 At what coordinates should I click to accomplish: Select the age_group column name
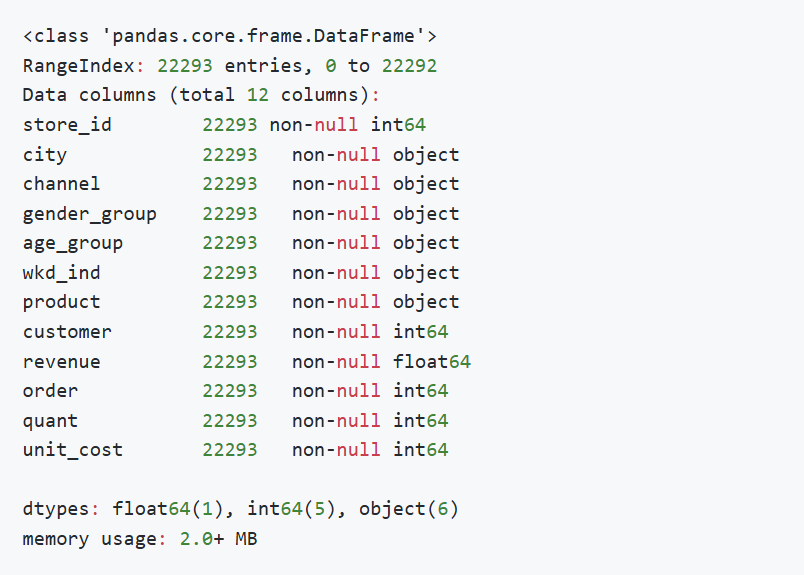click(73, 243)
